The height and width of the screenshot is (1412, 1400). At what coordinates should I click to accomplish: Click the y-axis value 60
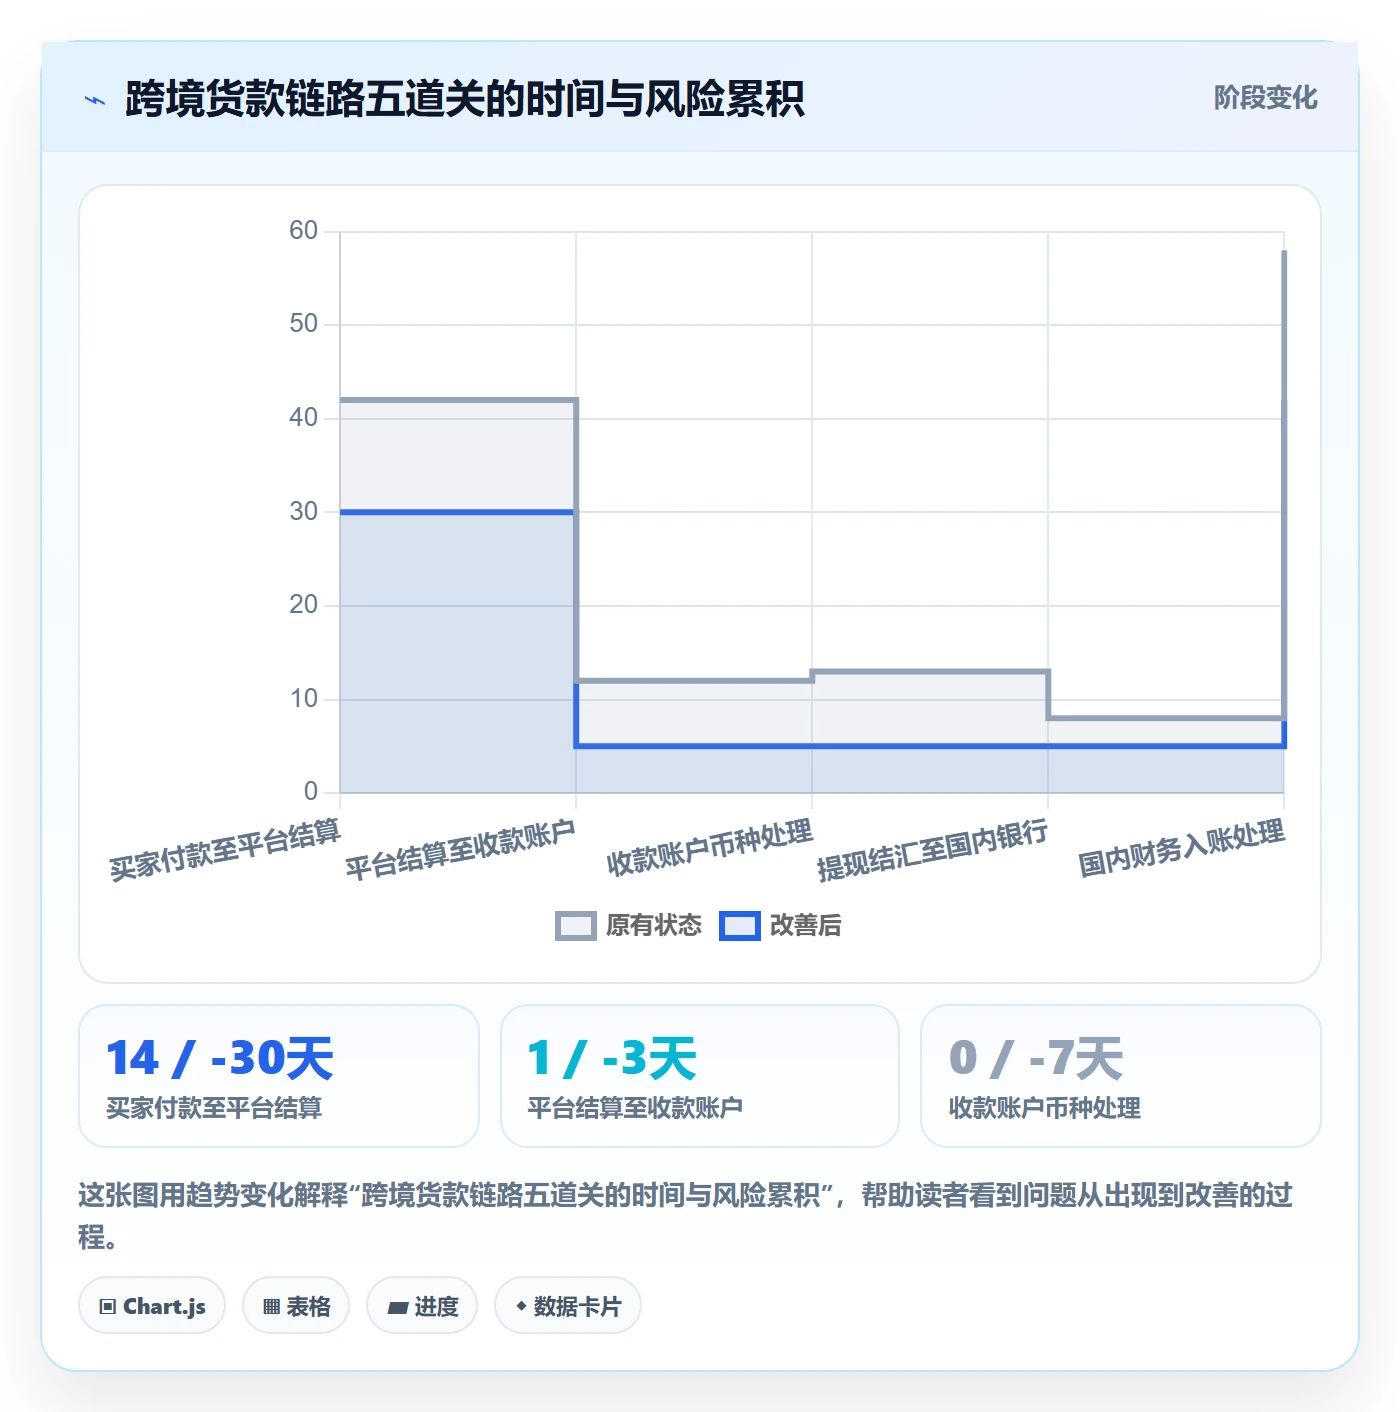[303, 231]
